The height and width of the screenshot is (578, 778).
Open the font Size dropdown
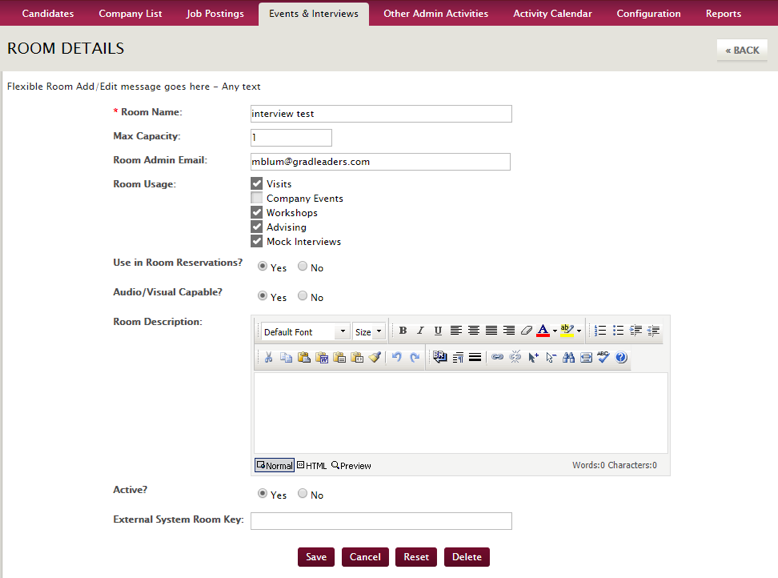point(369,331)
